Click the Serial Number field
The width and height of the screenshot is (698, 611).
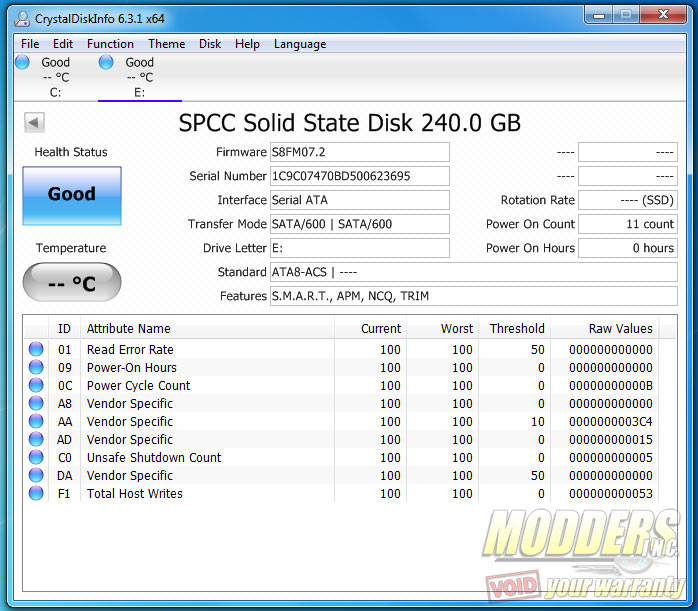click(360, 176)
